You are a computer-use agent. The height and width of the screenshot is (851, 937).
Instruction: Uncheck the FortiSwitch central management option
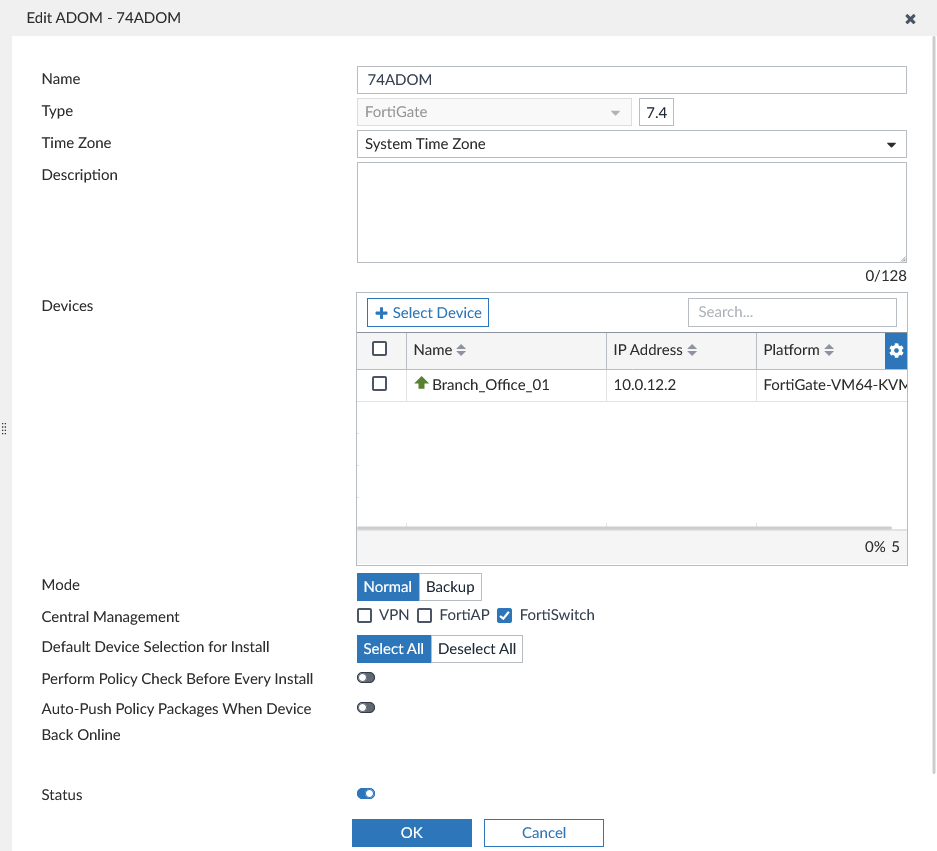tap(505, 615)
